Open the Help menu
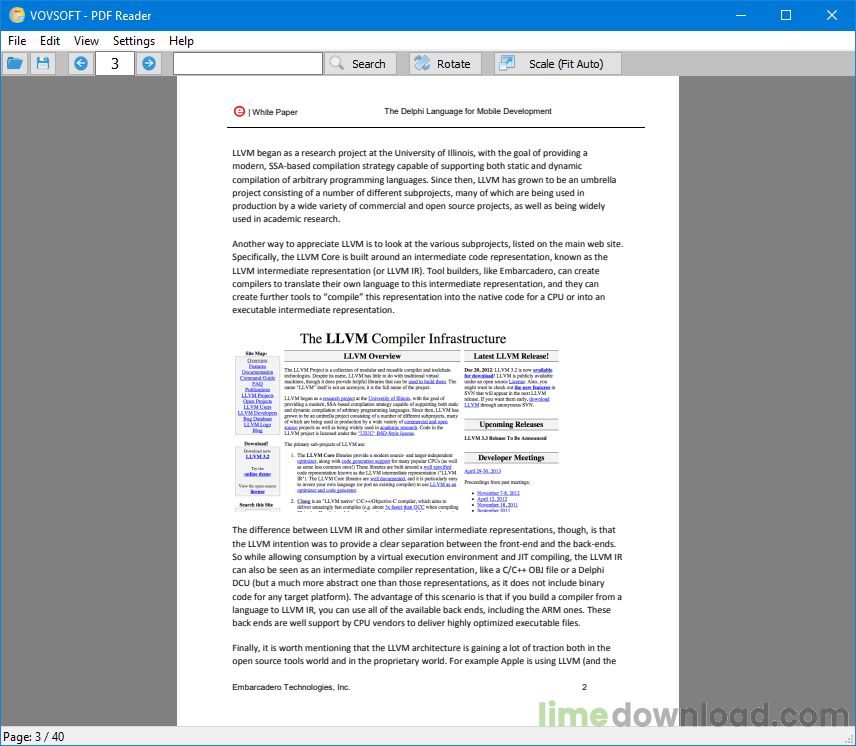 pyautogui.click(x=181, y=41)
